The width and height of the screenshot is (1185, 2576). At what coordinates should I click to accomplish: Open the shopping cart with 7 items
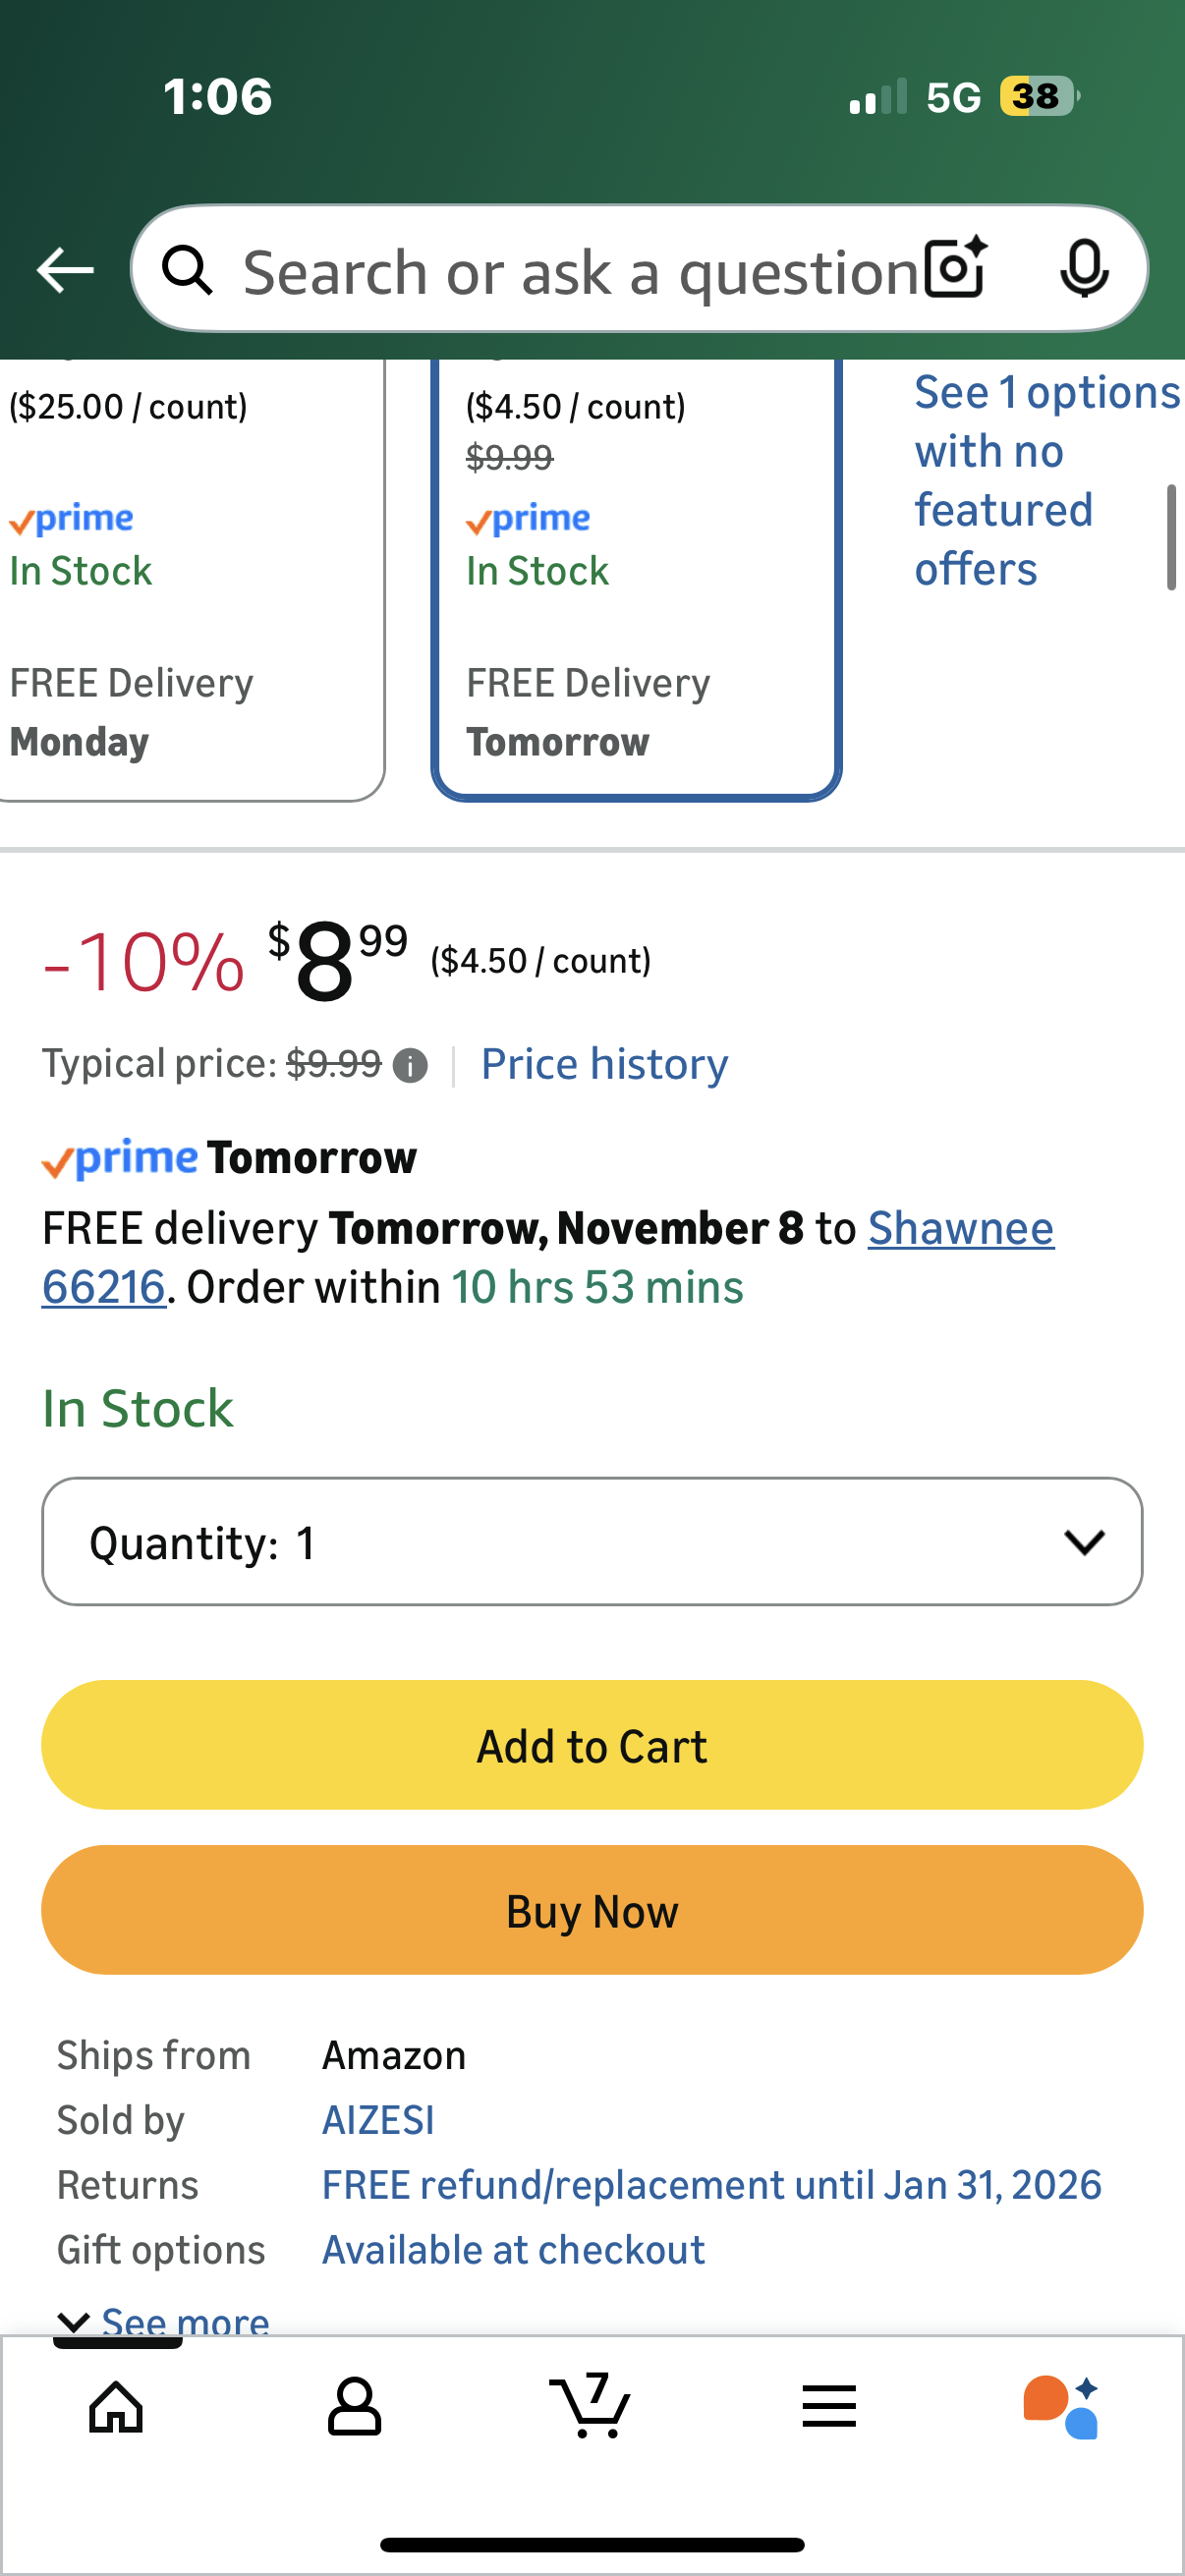(591, 2405)
